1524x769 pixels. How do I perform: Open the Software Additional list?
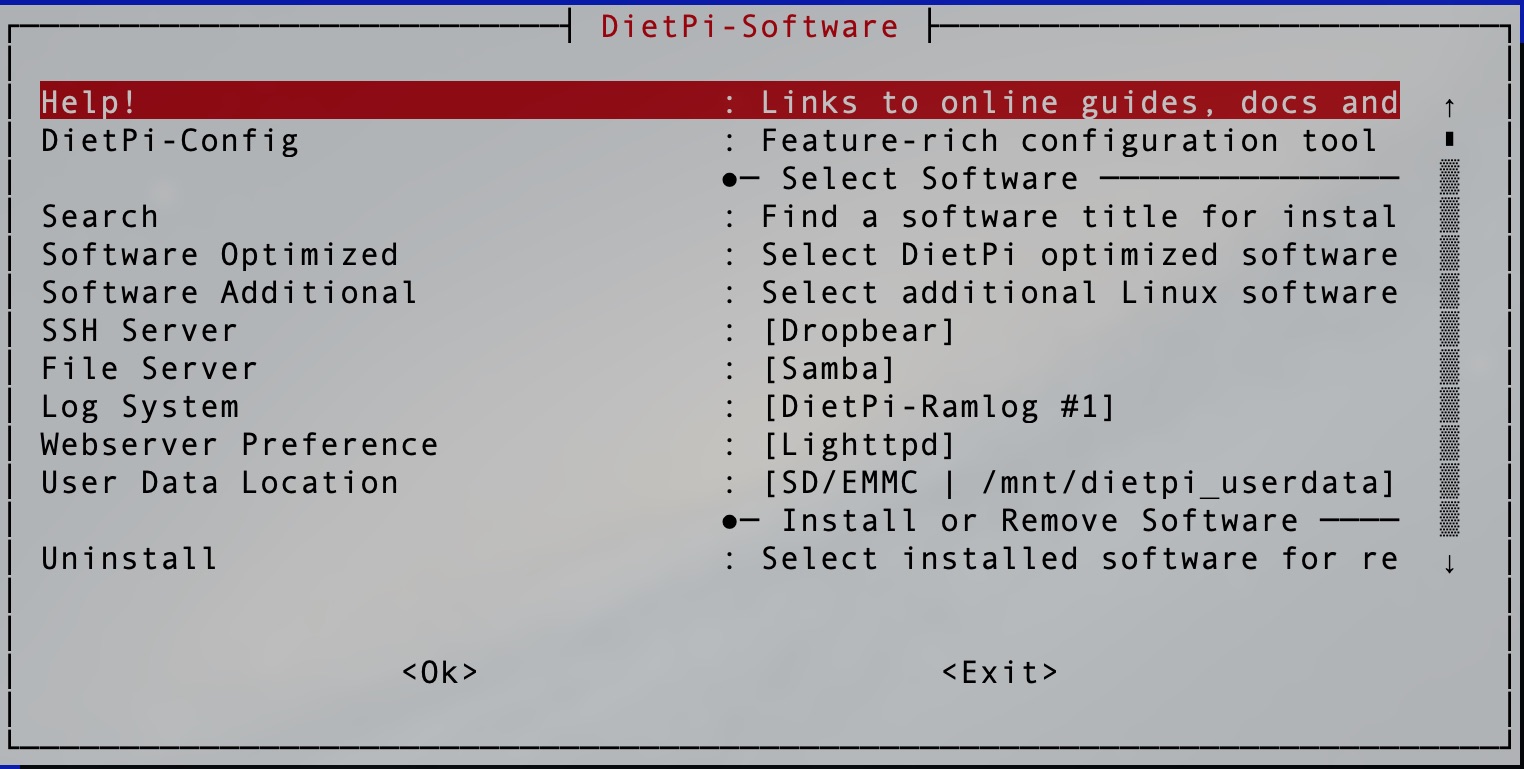(x=720, y=291)
